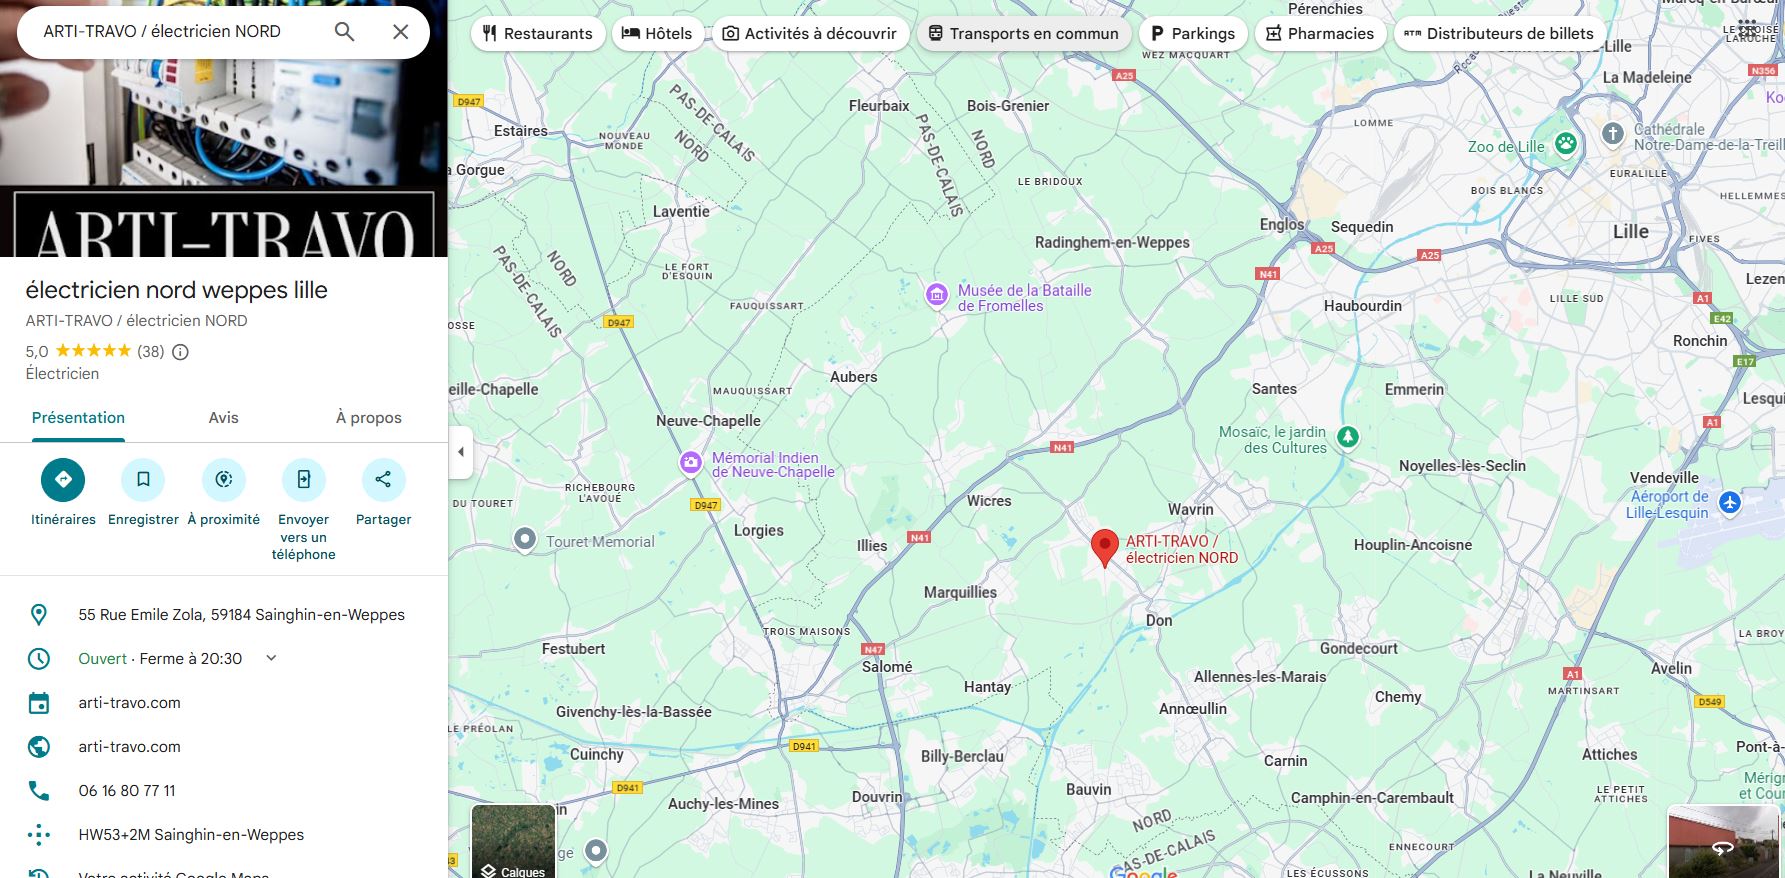Toggle the Transports en commun chip
The width and height of the screenshot is (1785, 878).
point(1024,34)
